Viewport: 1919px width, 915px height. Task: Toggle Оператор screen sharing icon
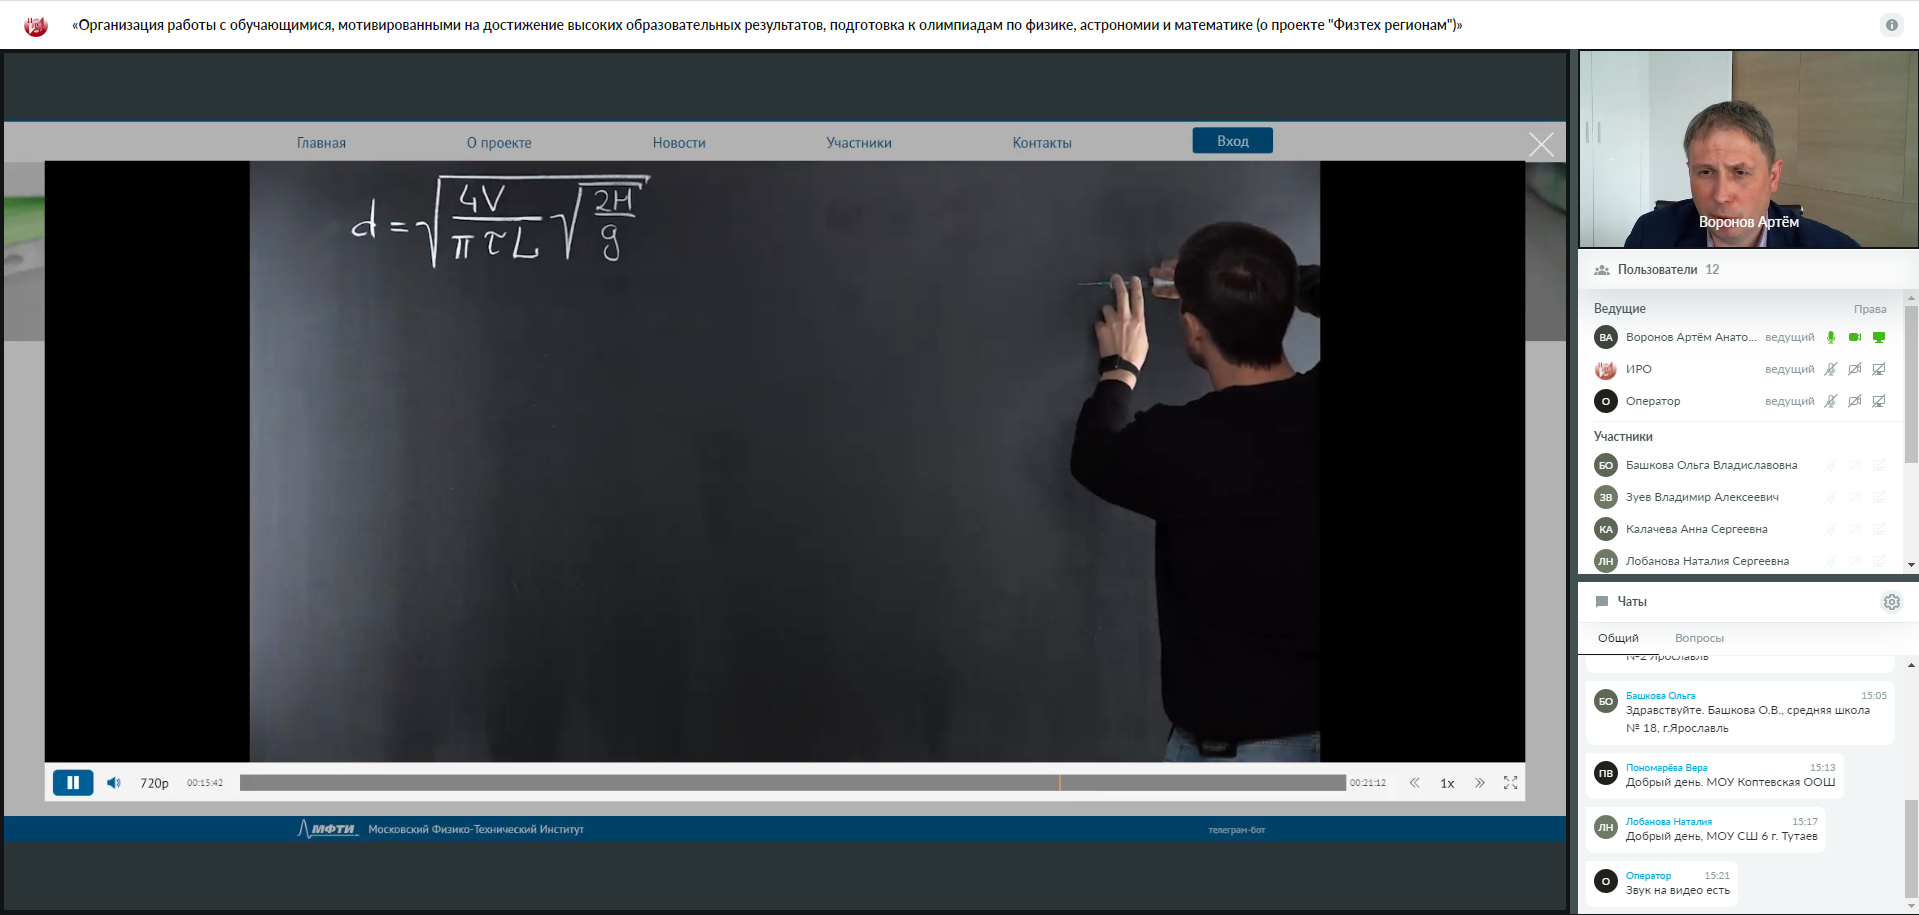[x=1879, y=402]
